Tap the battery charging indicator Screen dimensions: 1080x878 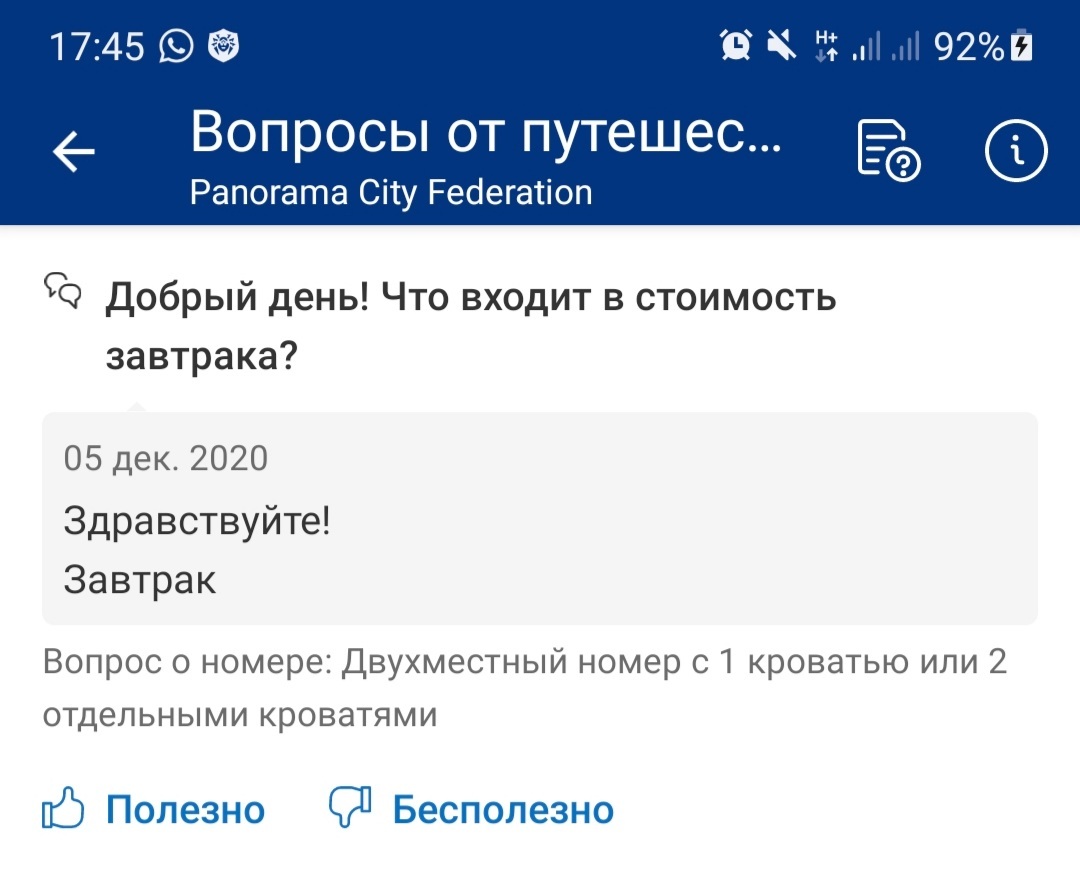click(1021, 46)
